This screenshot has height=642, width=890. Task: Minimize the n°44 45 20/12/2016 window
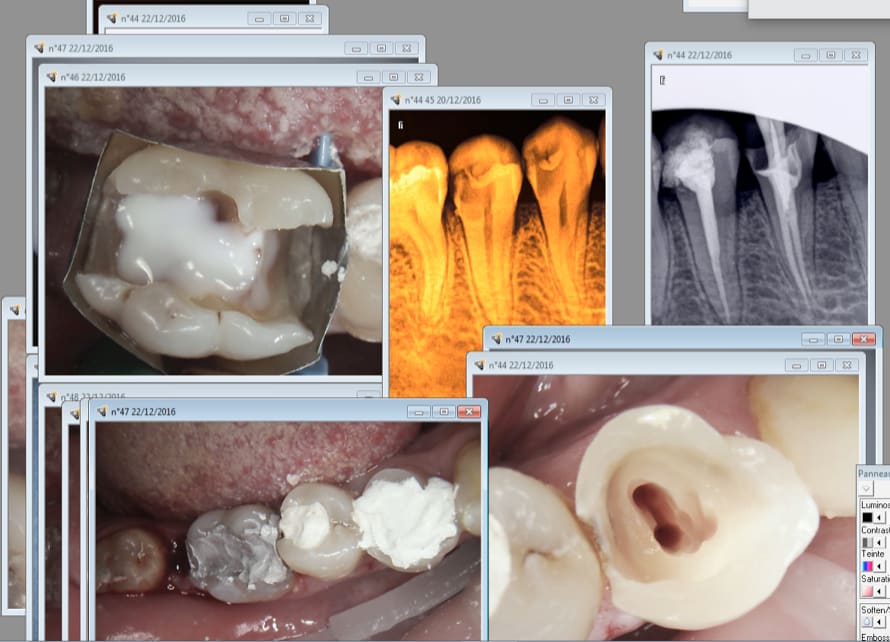[x=543, y=100]
